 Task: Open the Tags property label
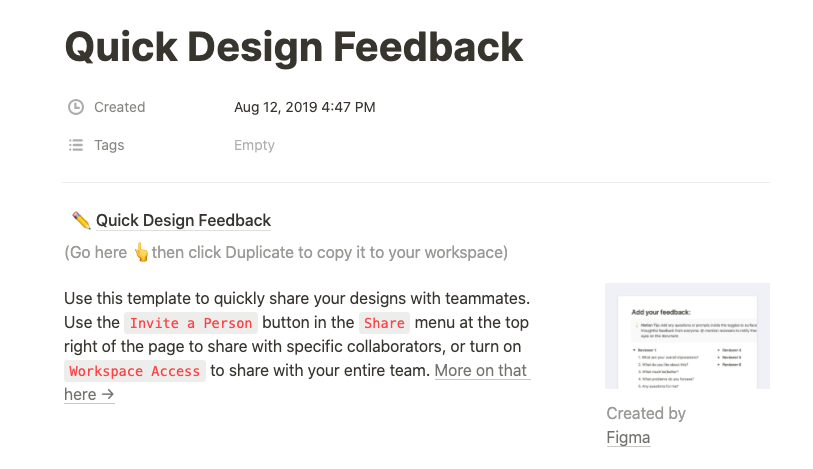(109, 145)
